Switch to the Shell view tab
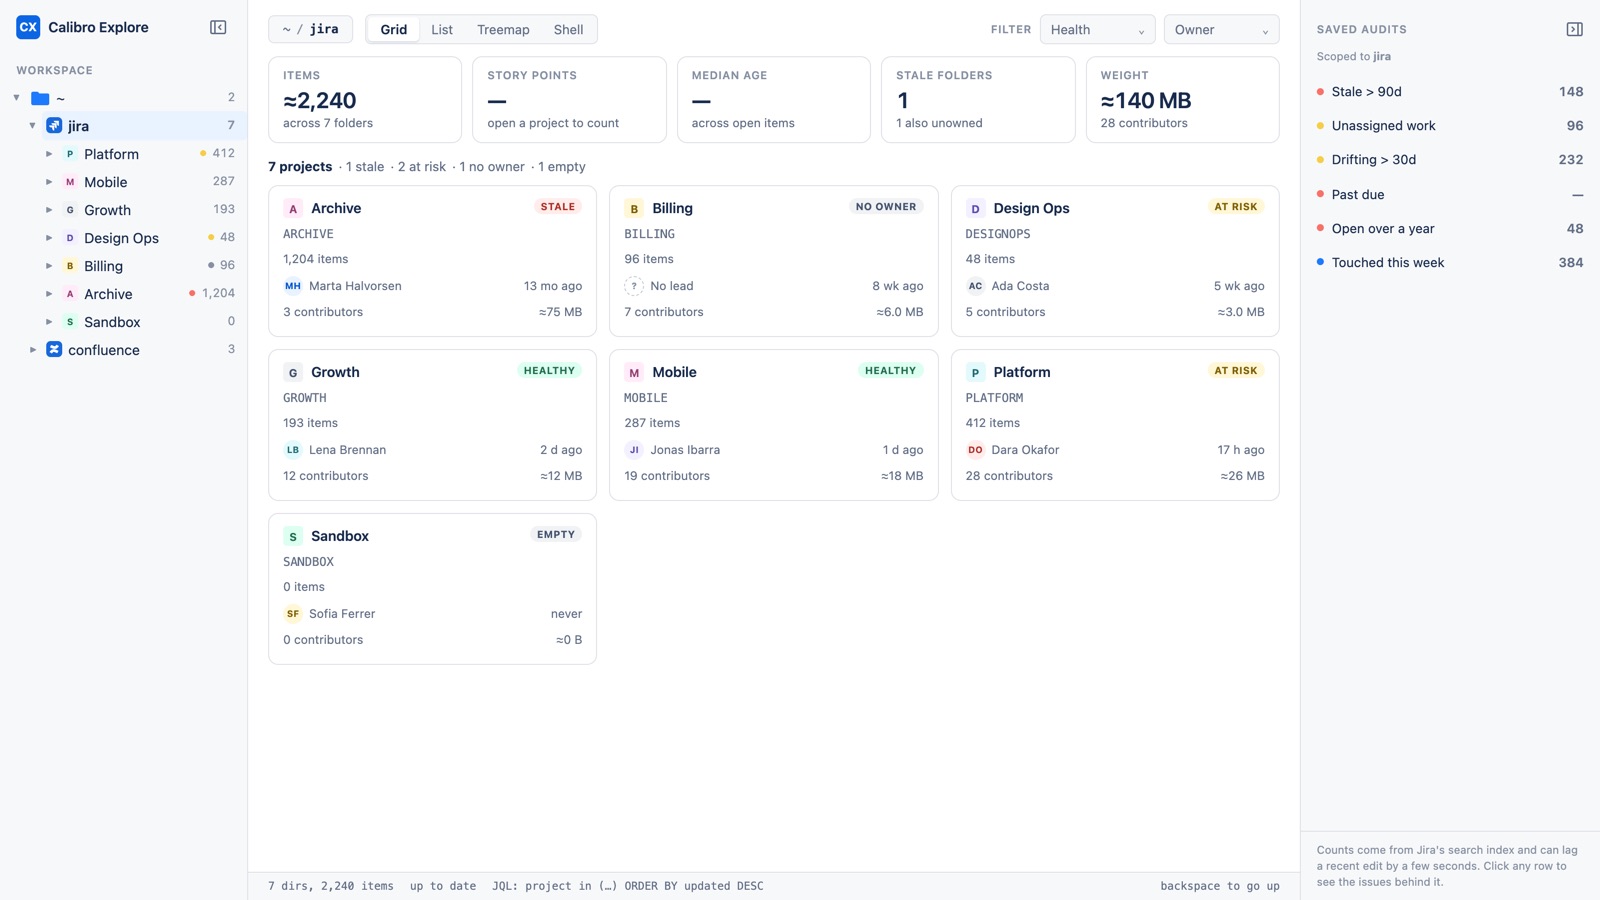Viewport: 1600px width, 900px height. pos(568,30)
